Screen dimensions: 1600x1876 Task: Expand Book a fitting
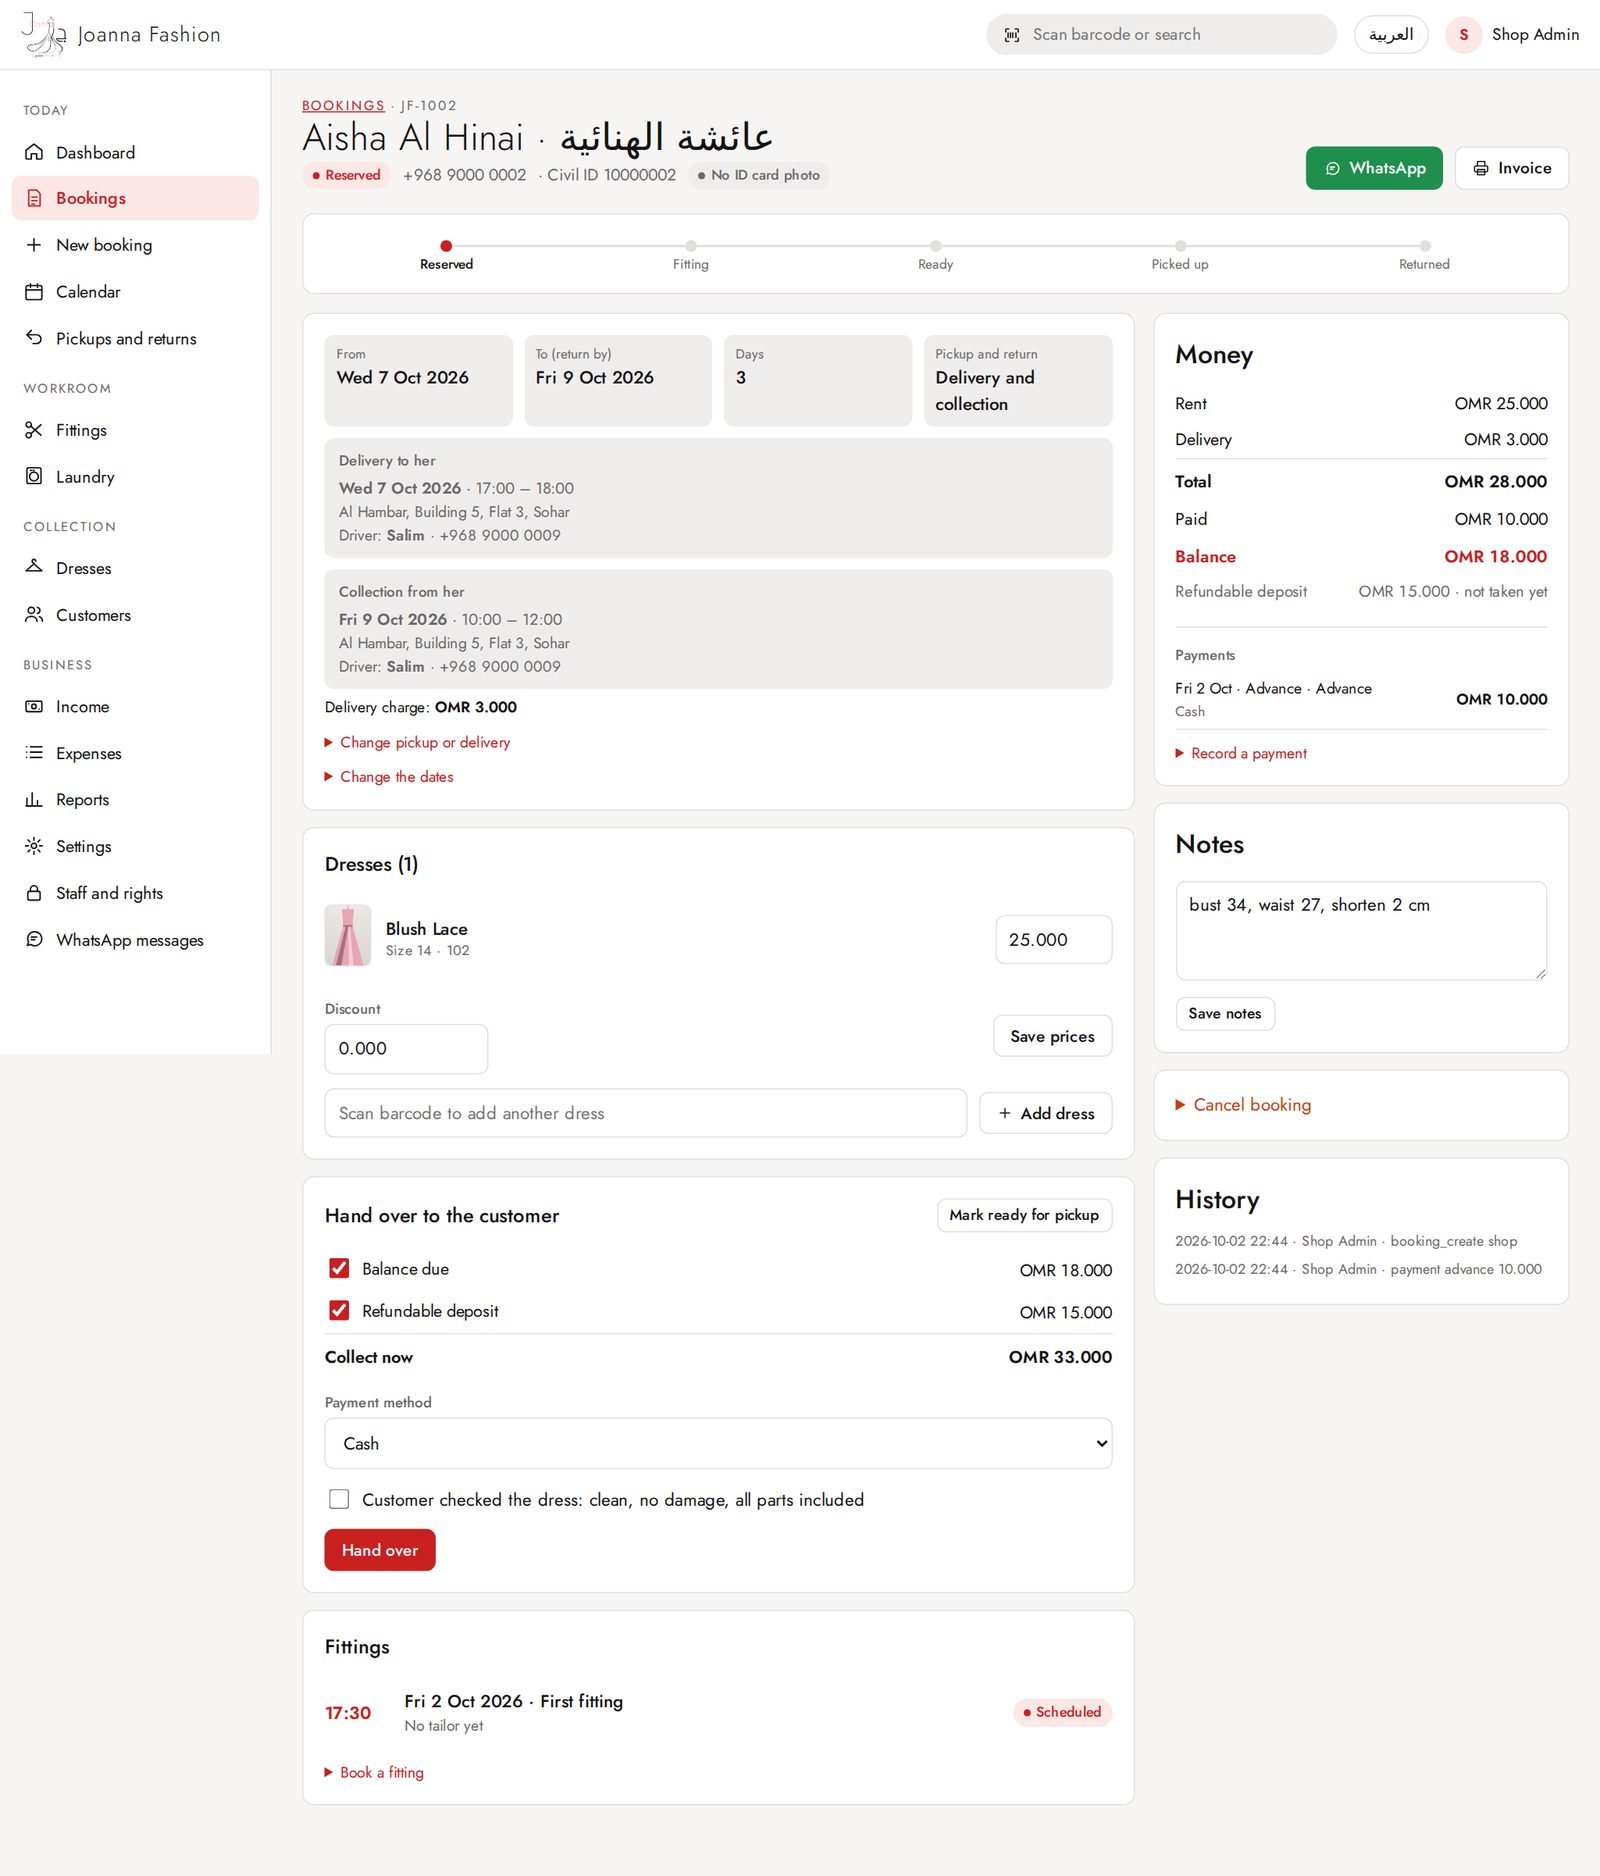click(374, 1772)
